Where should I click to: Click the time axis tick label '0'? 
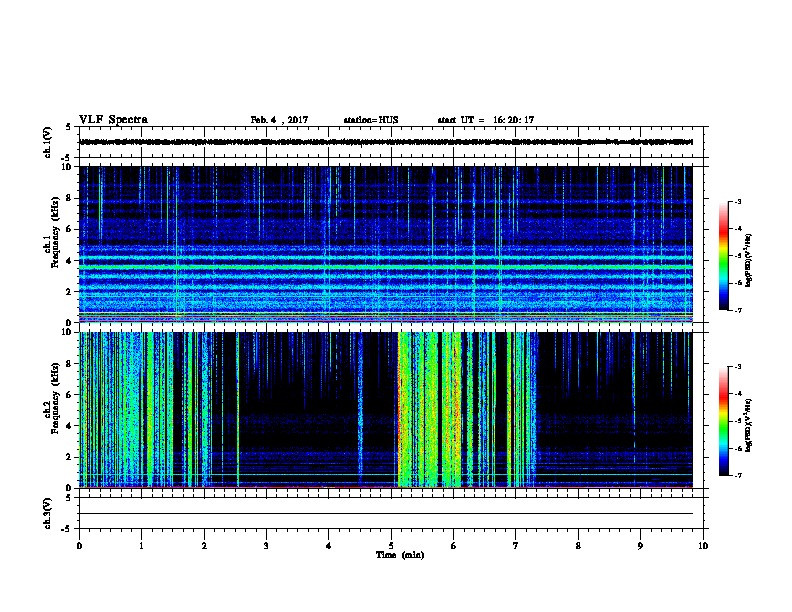click(79, 545)
